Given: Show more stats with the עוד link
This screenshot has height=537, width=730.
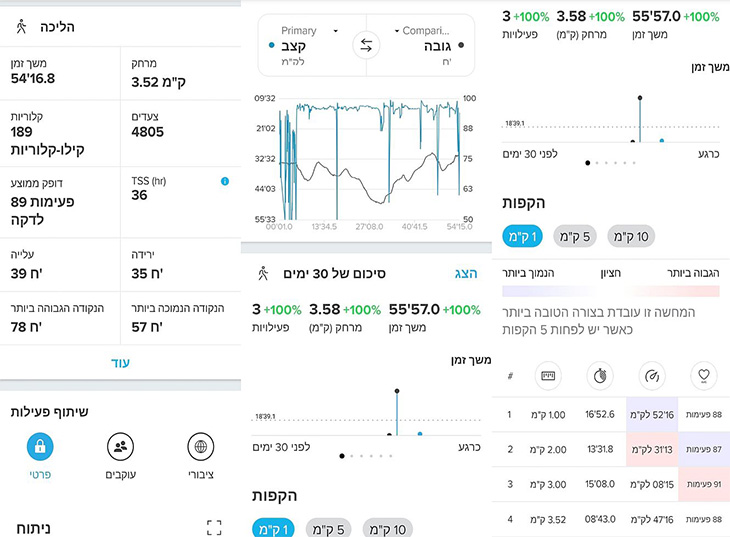Looking at the screenshot, I should pos(120,363).
